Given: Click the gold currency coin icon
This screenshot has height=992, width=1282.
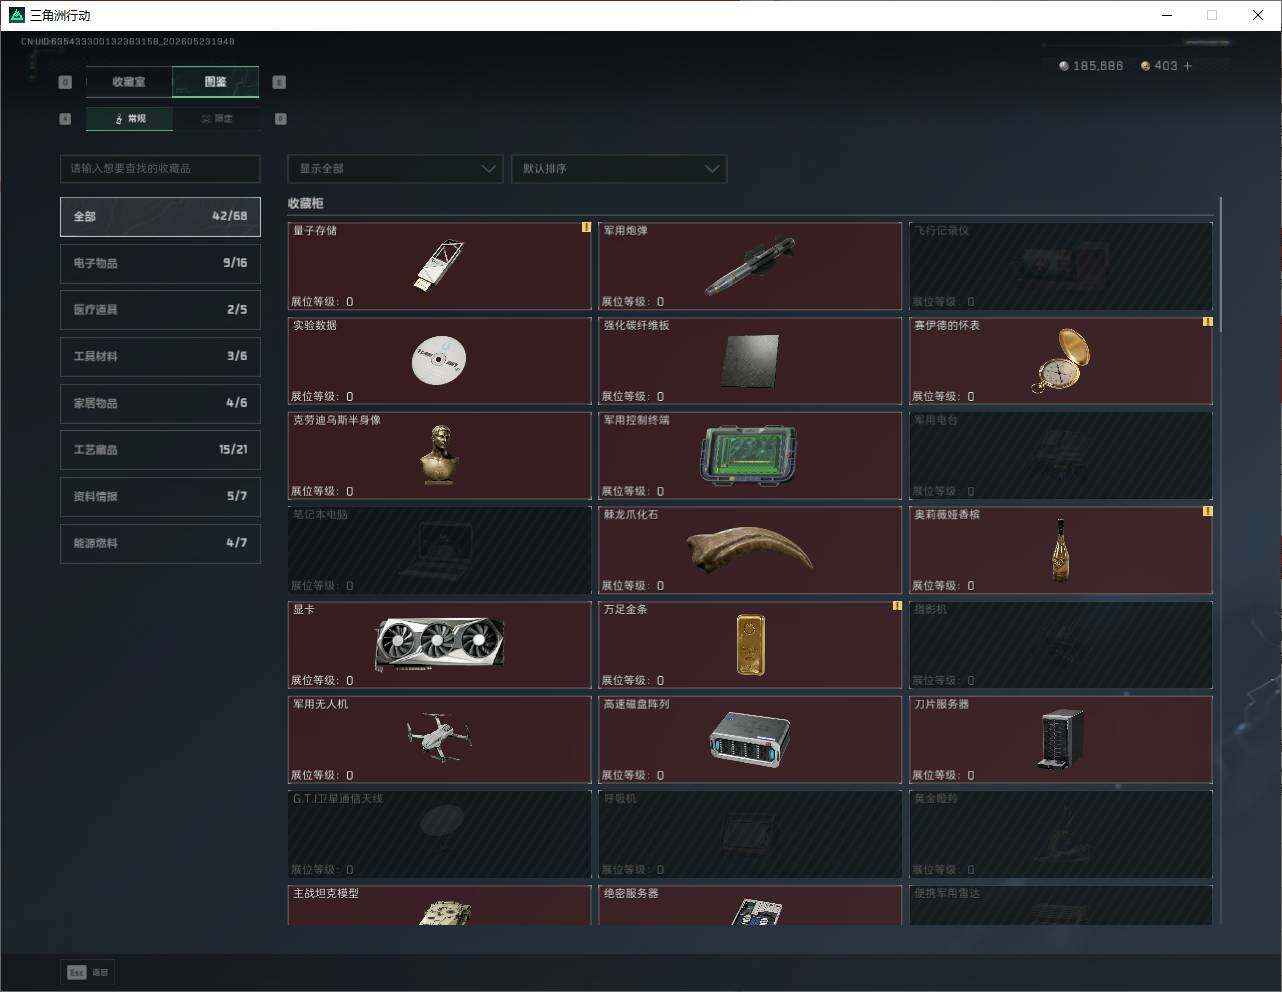Looking at the screenshot, I should [1145, 66].
